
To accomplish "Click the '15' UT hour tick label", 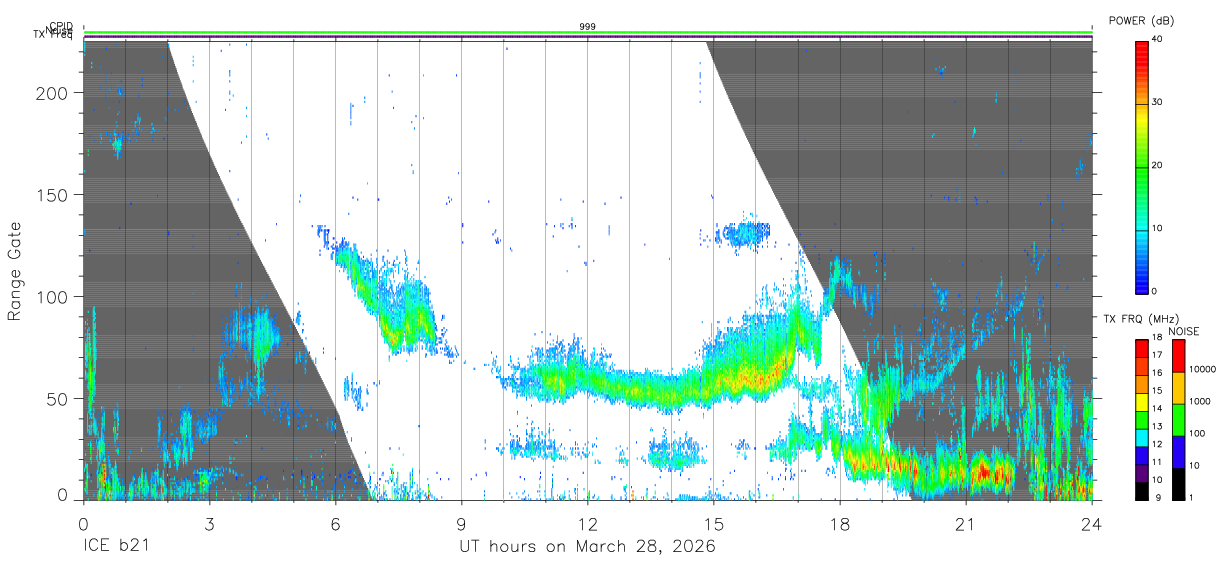I will coord(714,523).
